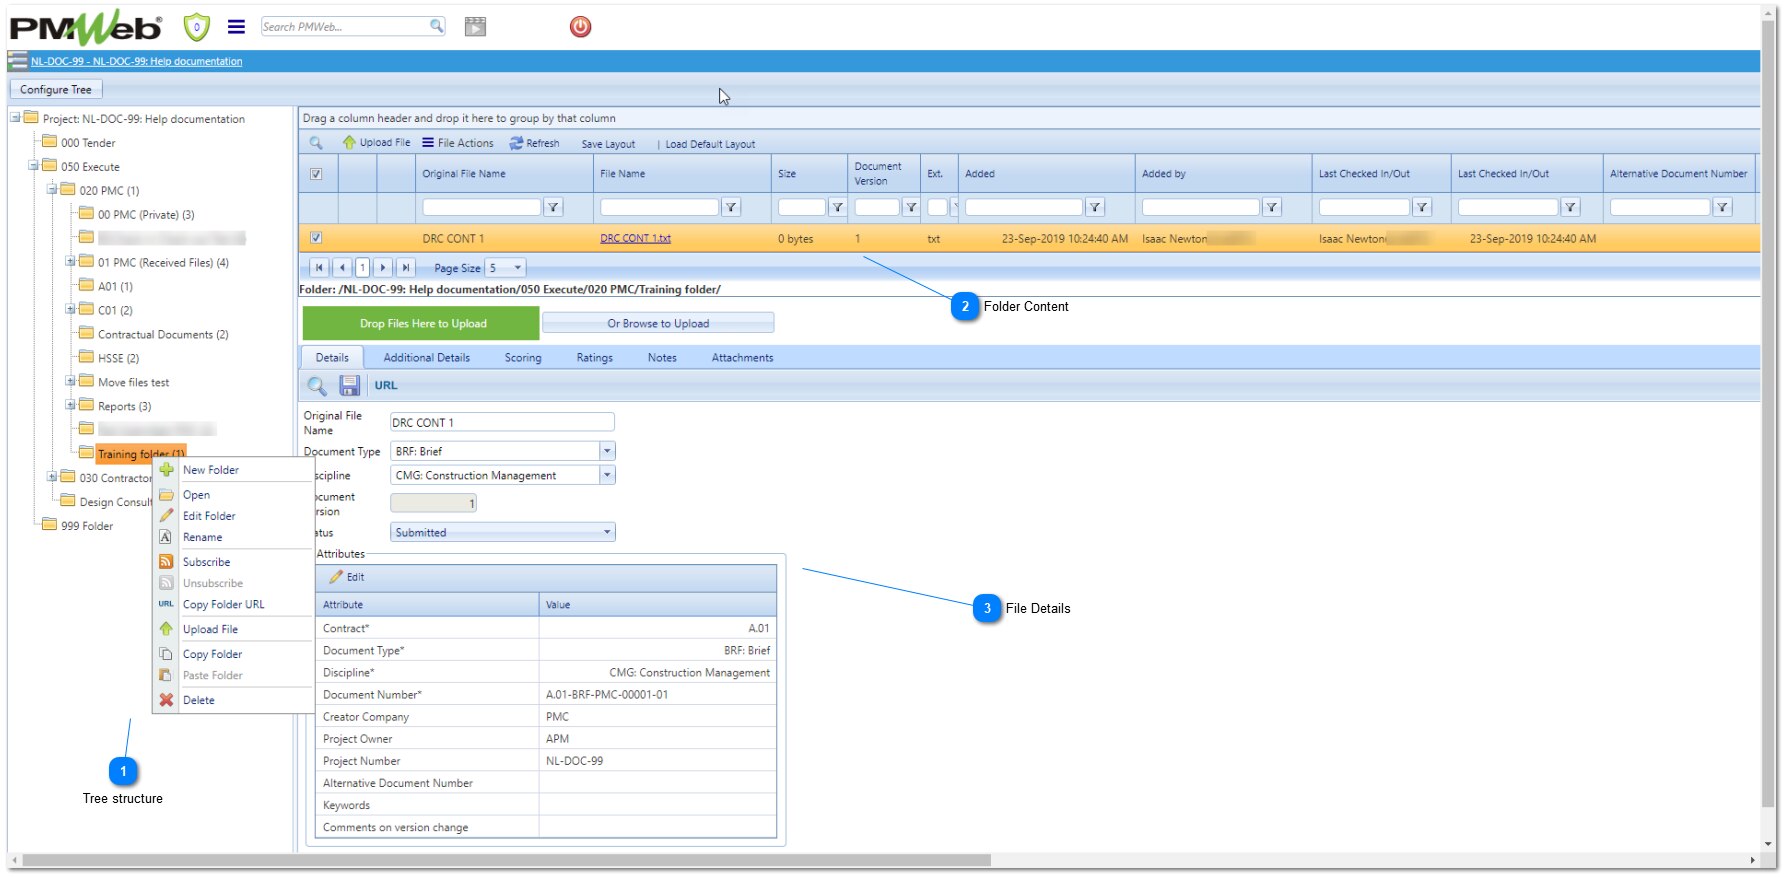Select Delete in context menu

[x=198, y=700]
